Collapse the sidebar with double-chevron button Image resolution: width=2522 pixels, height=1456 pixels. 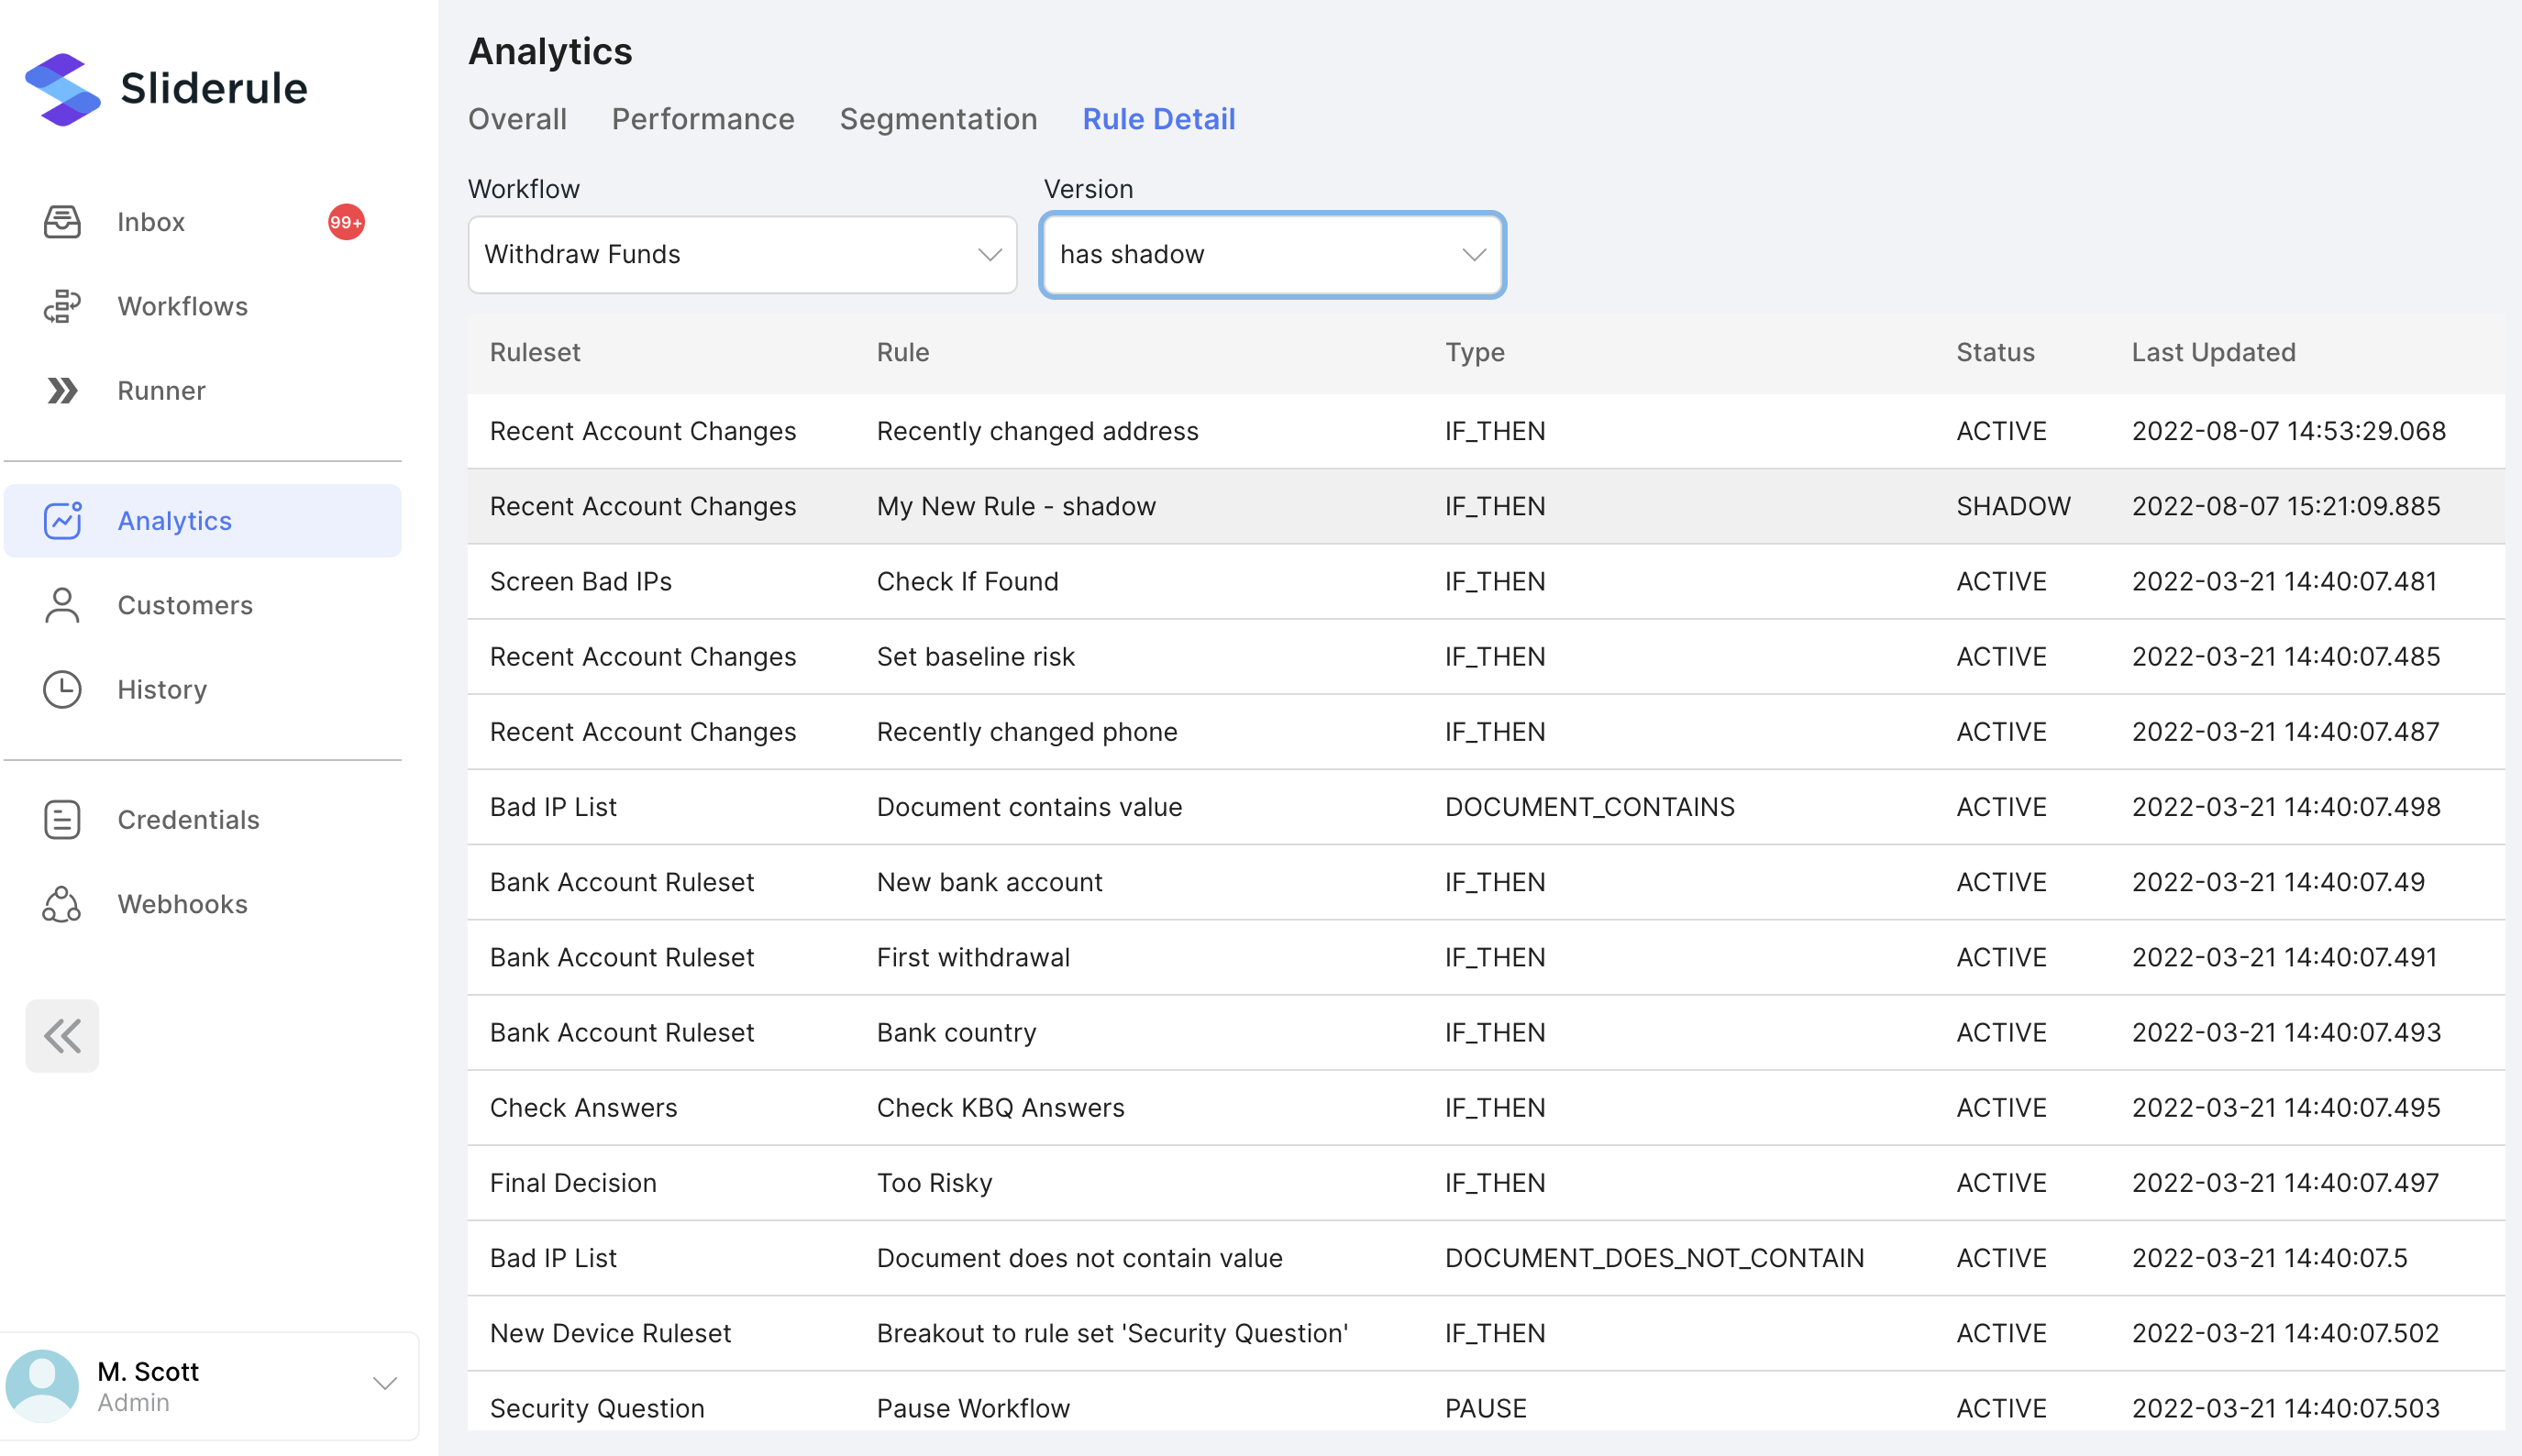pyautogui.click(x=62, y=1036)
